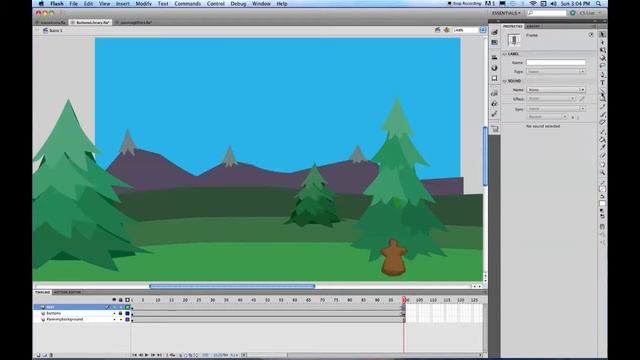Select the 3D Rotation tool
640x360 pixels.
pos(602,58)
